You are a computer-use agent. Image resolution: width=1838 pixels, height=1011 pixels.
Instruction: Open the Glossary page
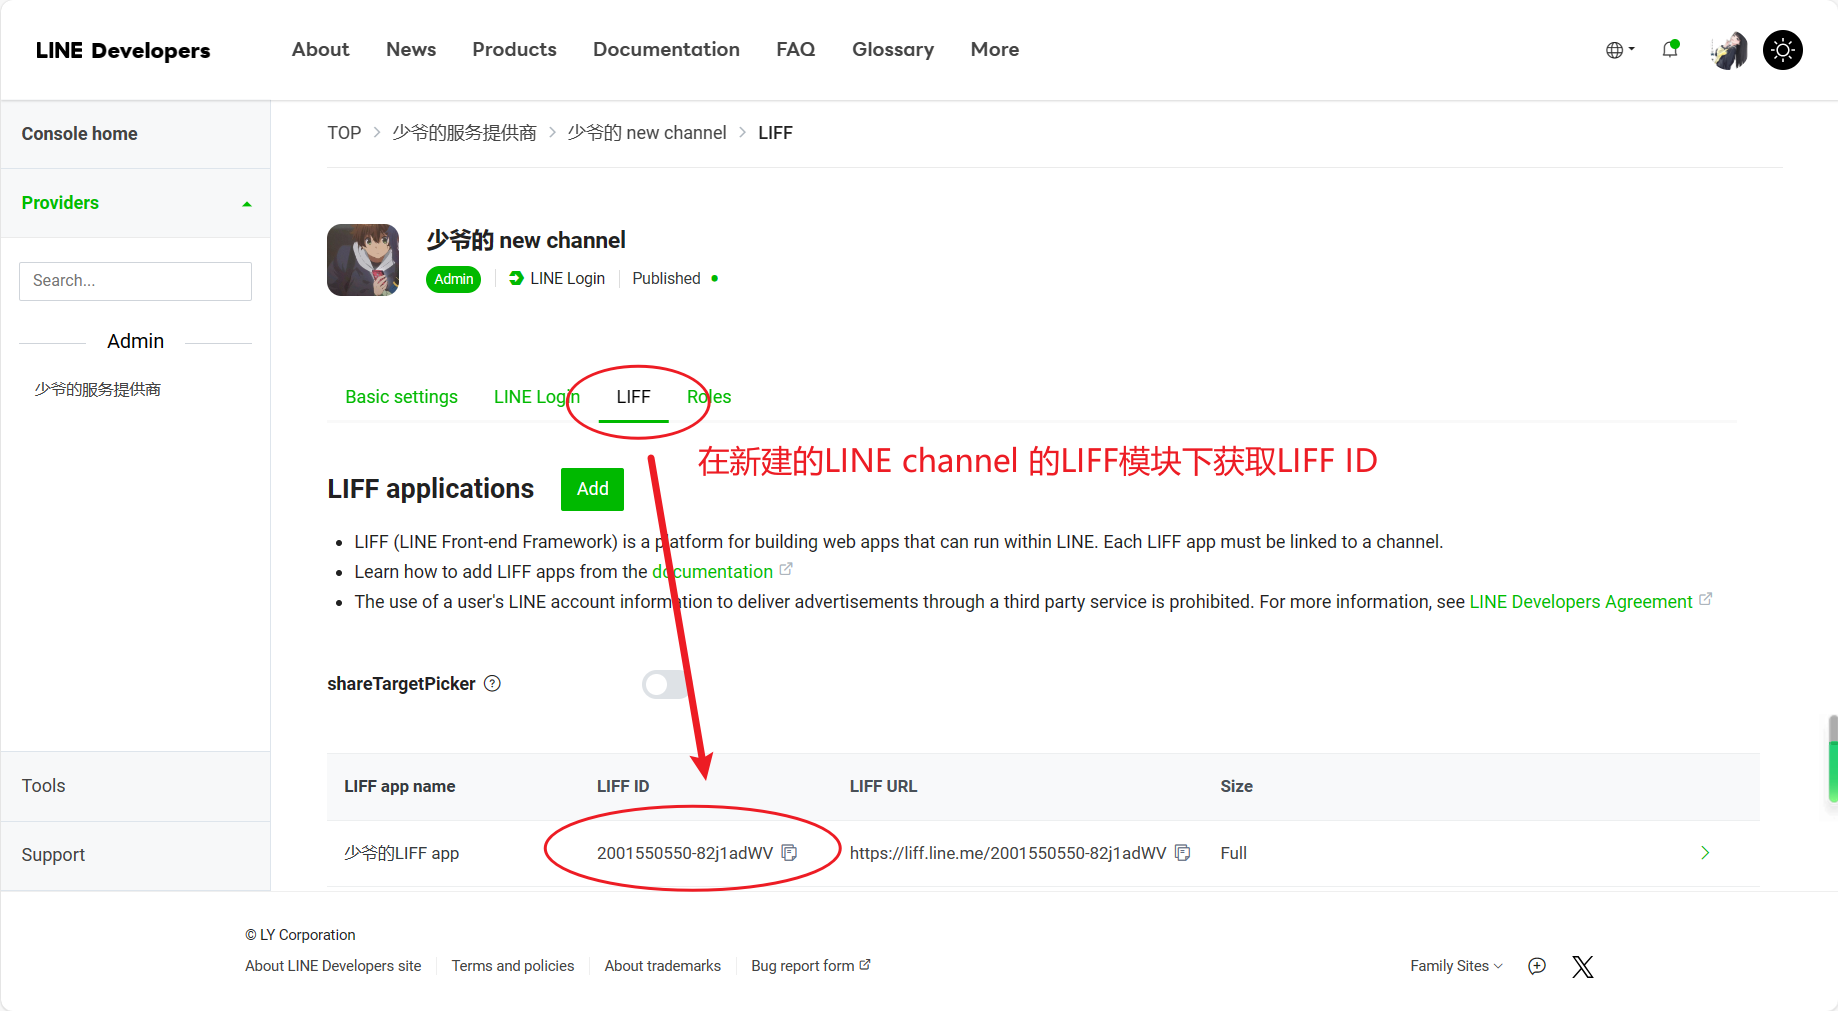point(893,49)
